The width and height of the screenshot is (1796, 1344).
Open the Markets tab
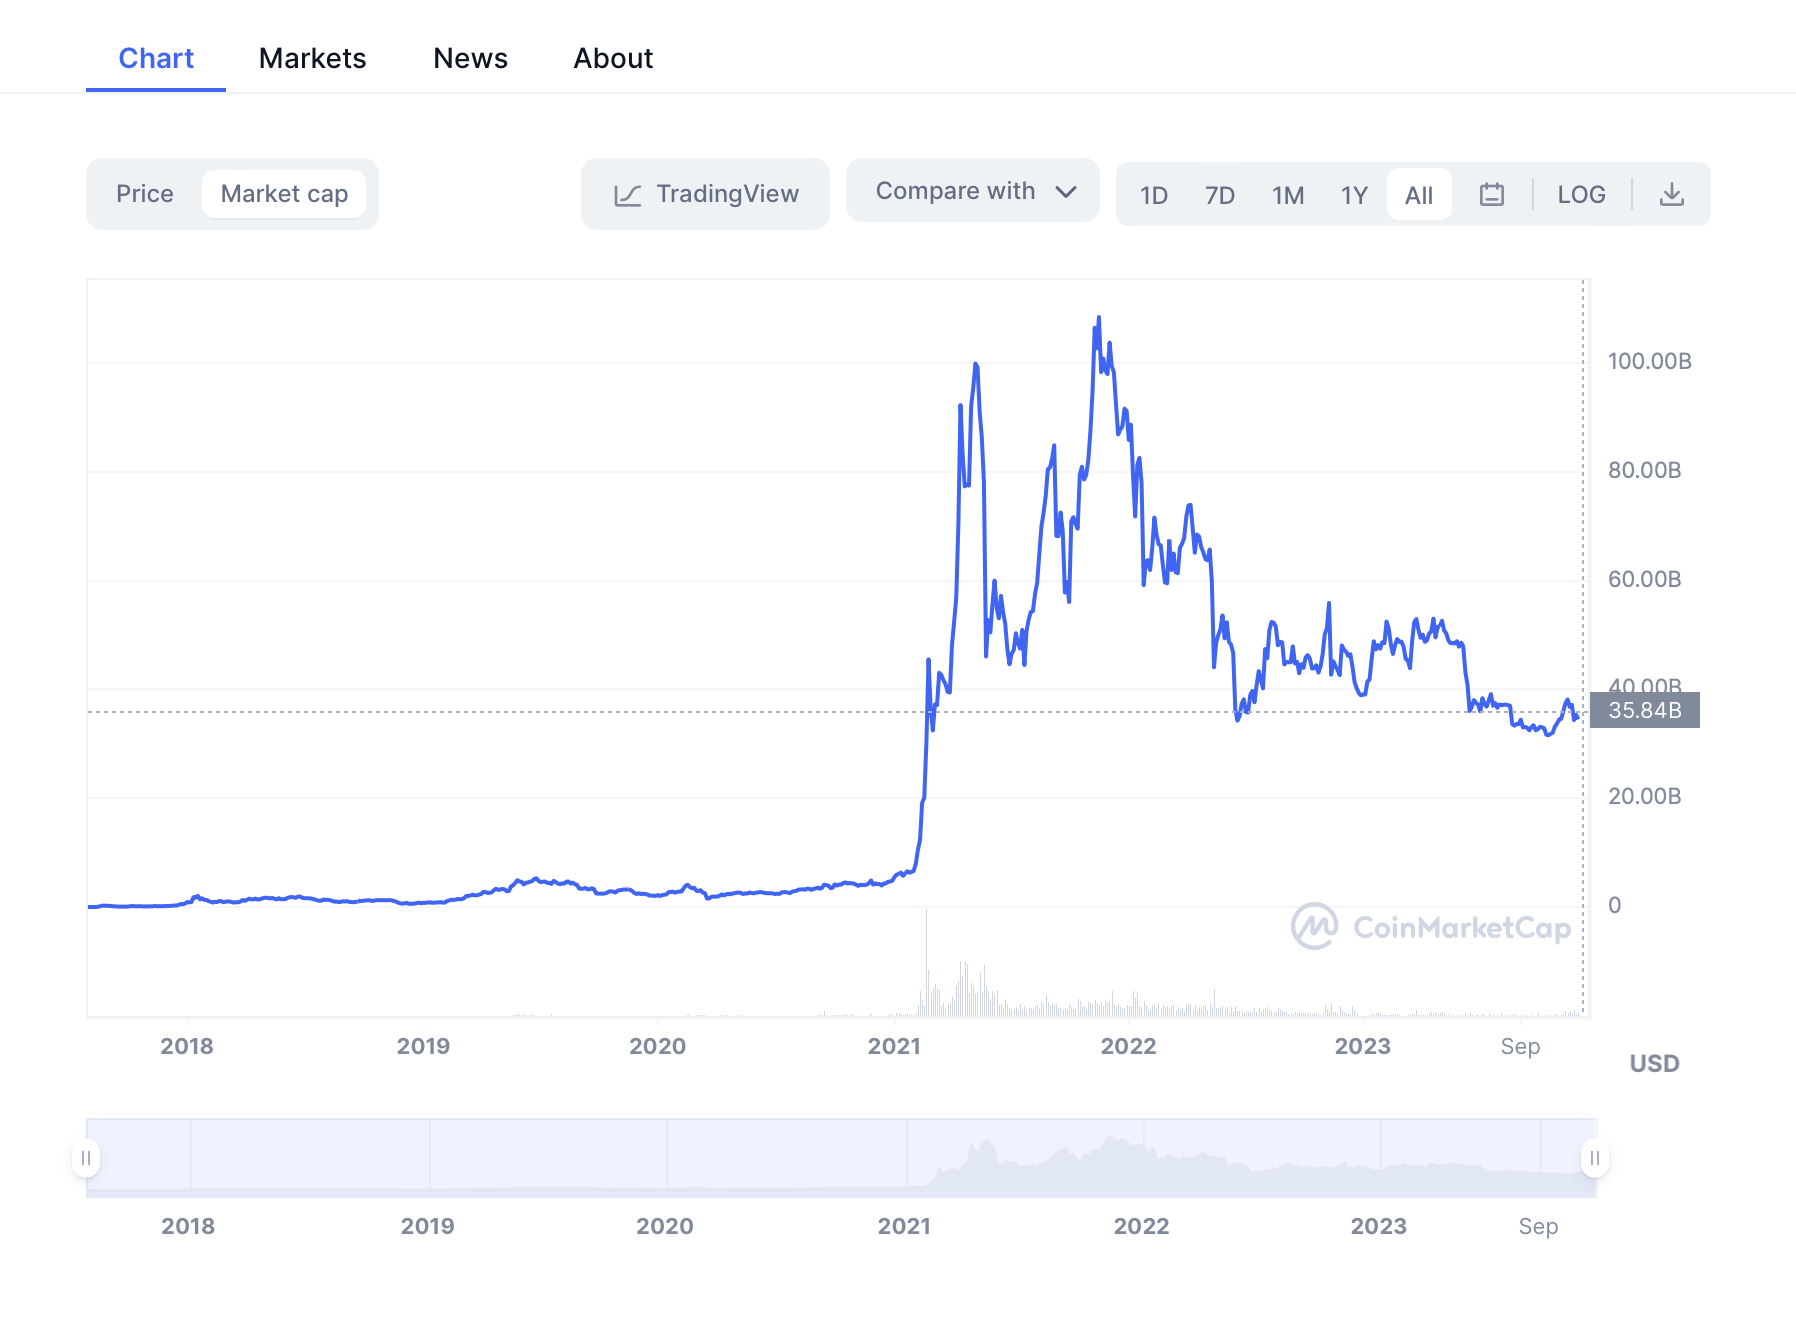click(x=312, y=58)
